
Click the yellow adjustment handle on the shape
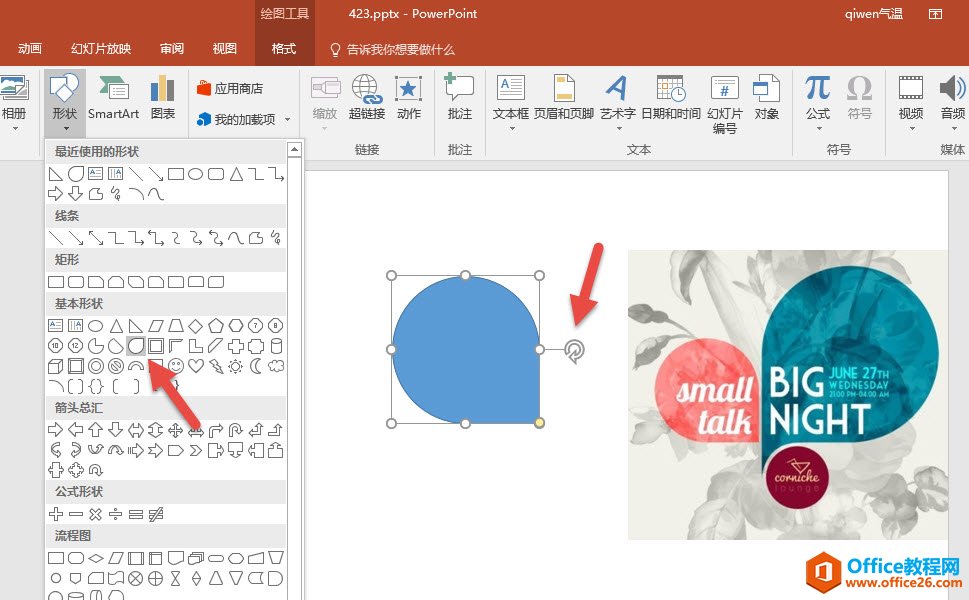pos(540,423)
